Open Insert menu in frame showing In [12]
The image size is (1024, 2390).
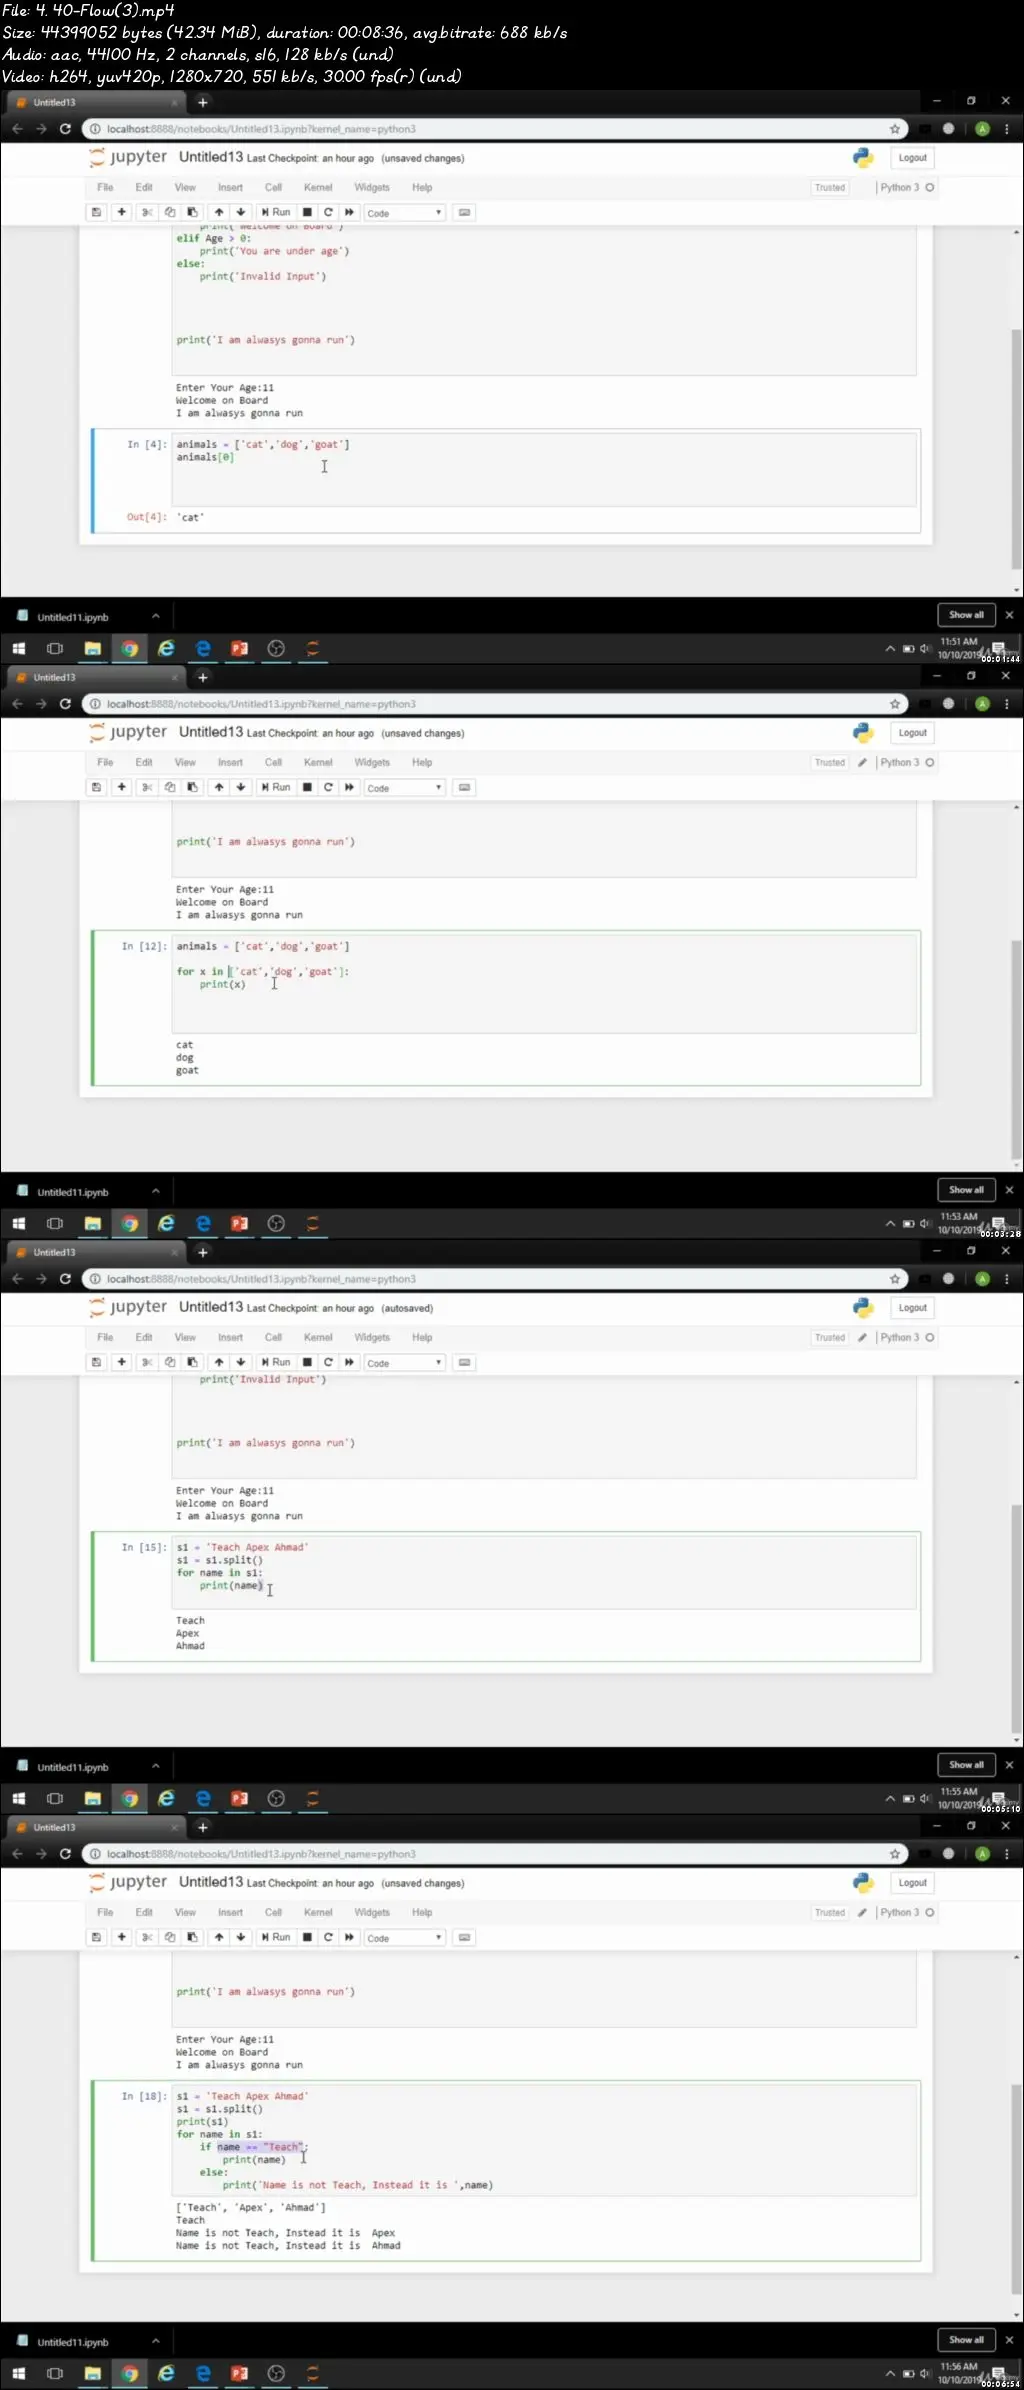pyautogui.click(x=230, y=762)
